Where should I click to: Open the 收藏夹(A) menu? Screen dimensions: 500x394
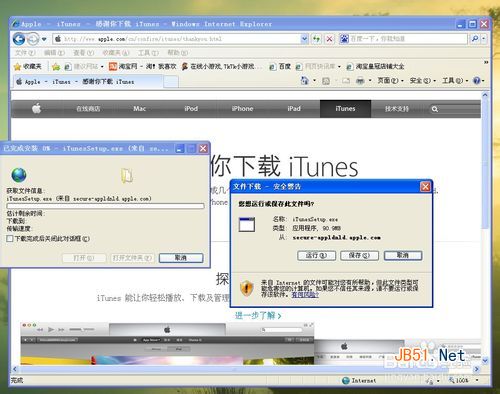click(x=115, y=53)
